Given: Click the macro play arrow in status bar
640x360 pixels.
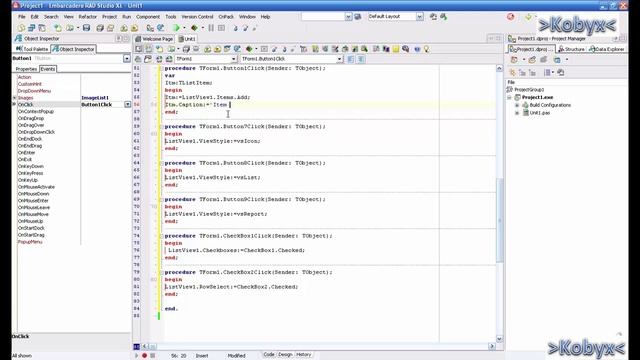Looking at the screenshot, I should click(136, 356).
